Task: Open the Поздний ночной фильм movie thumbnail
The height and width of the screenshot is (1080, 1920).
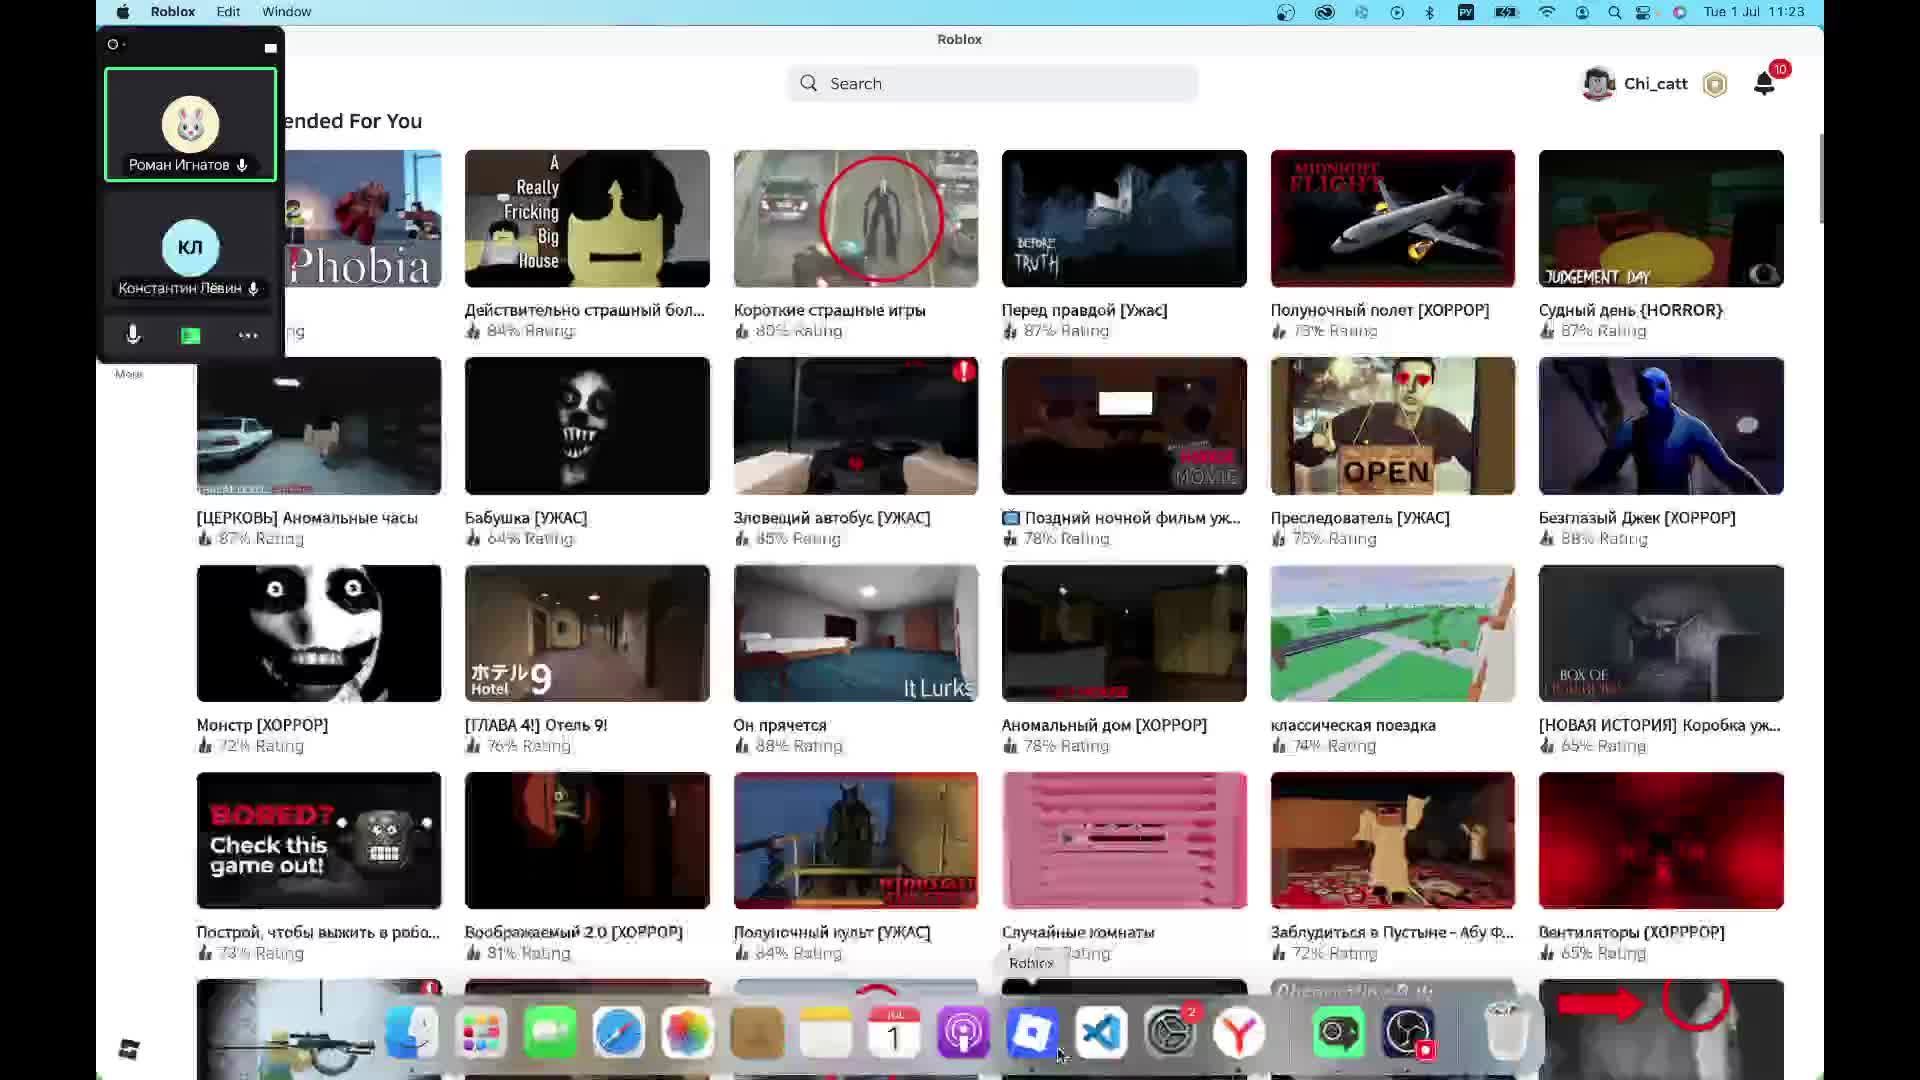Action: (1124, 426)
